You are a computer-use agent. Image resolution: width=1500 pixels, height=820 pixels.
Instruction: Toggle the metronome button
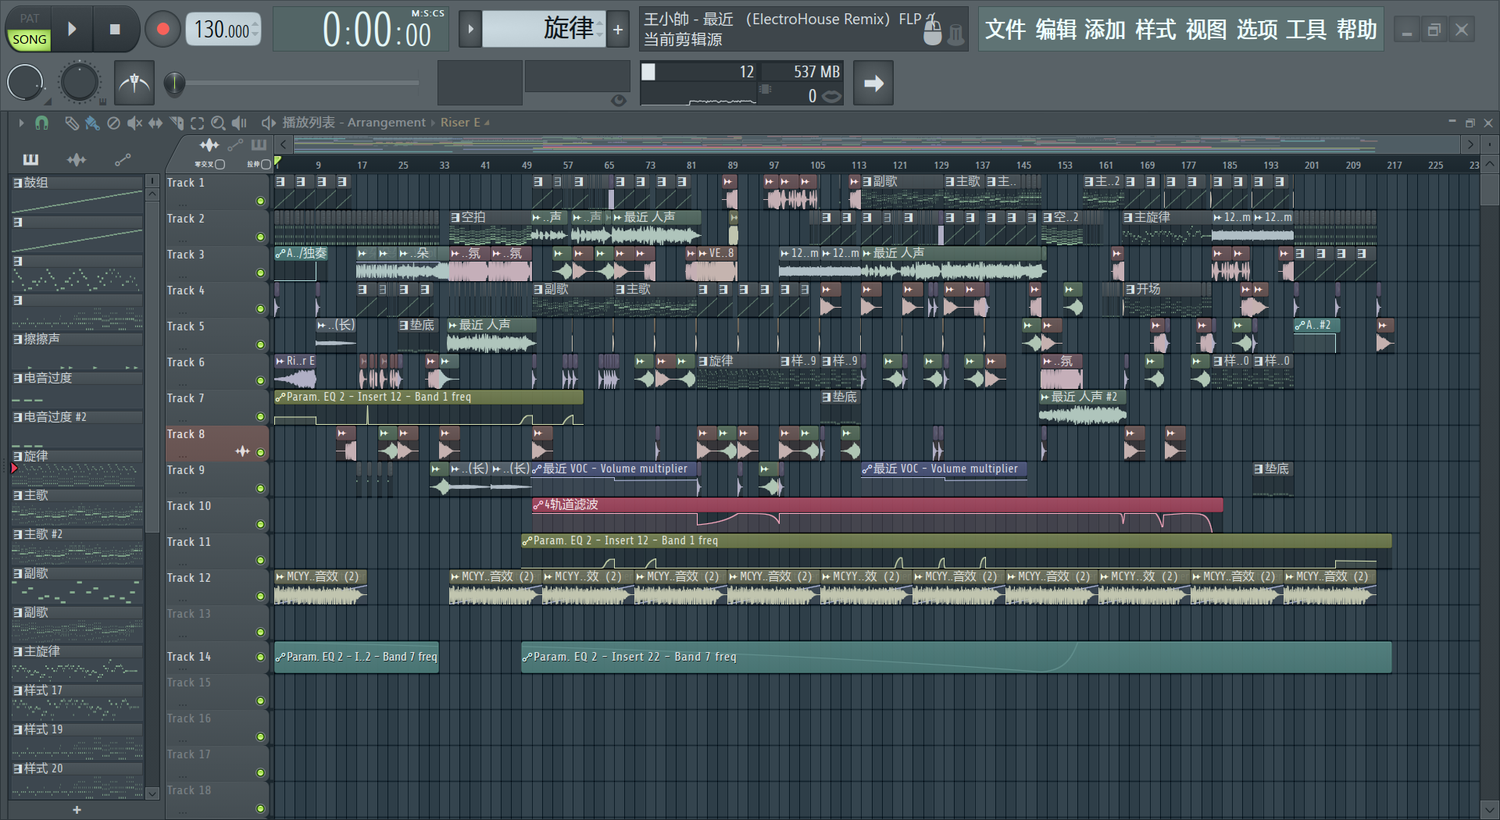(134, 84)
